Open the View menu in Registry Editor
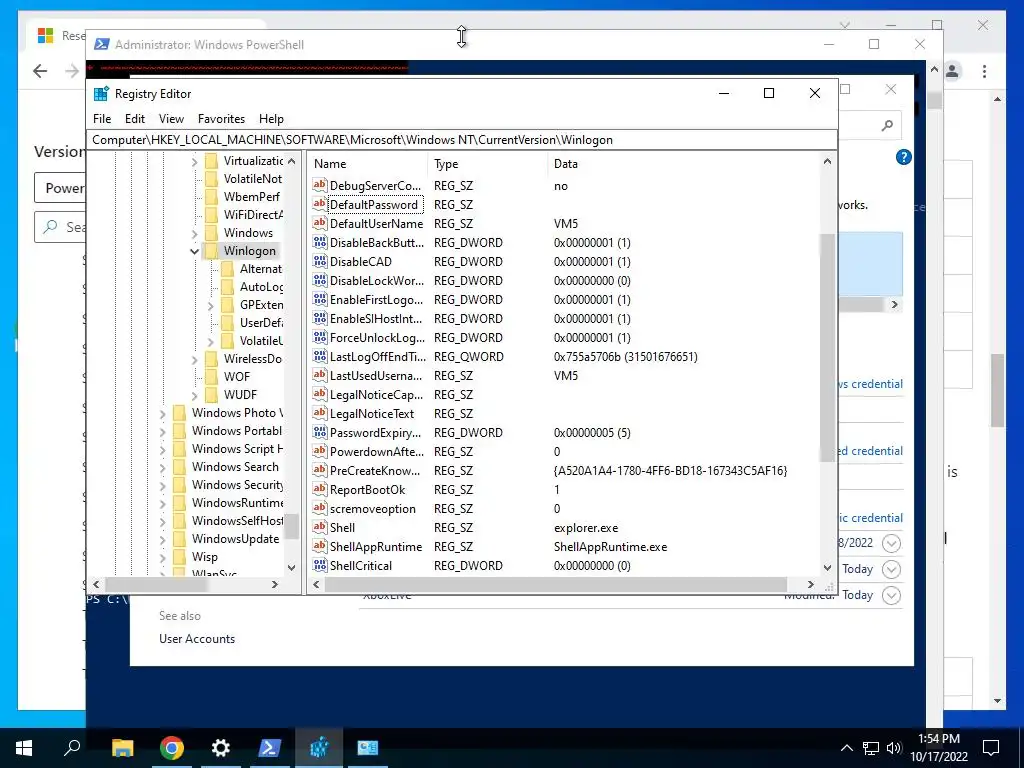The height and width of the screenshot is (768, 1024). [x=171, y=119]
